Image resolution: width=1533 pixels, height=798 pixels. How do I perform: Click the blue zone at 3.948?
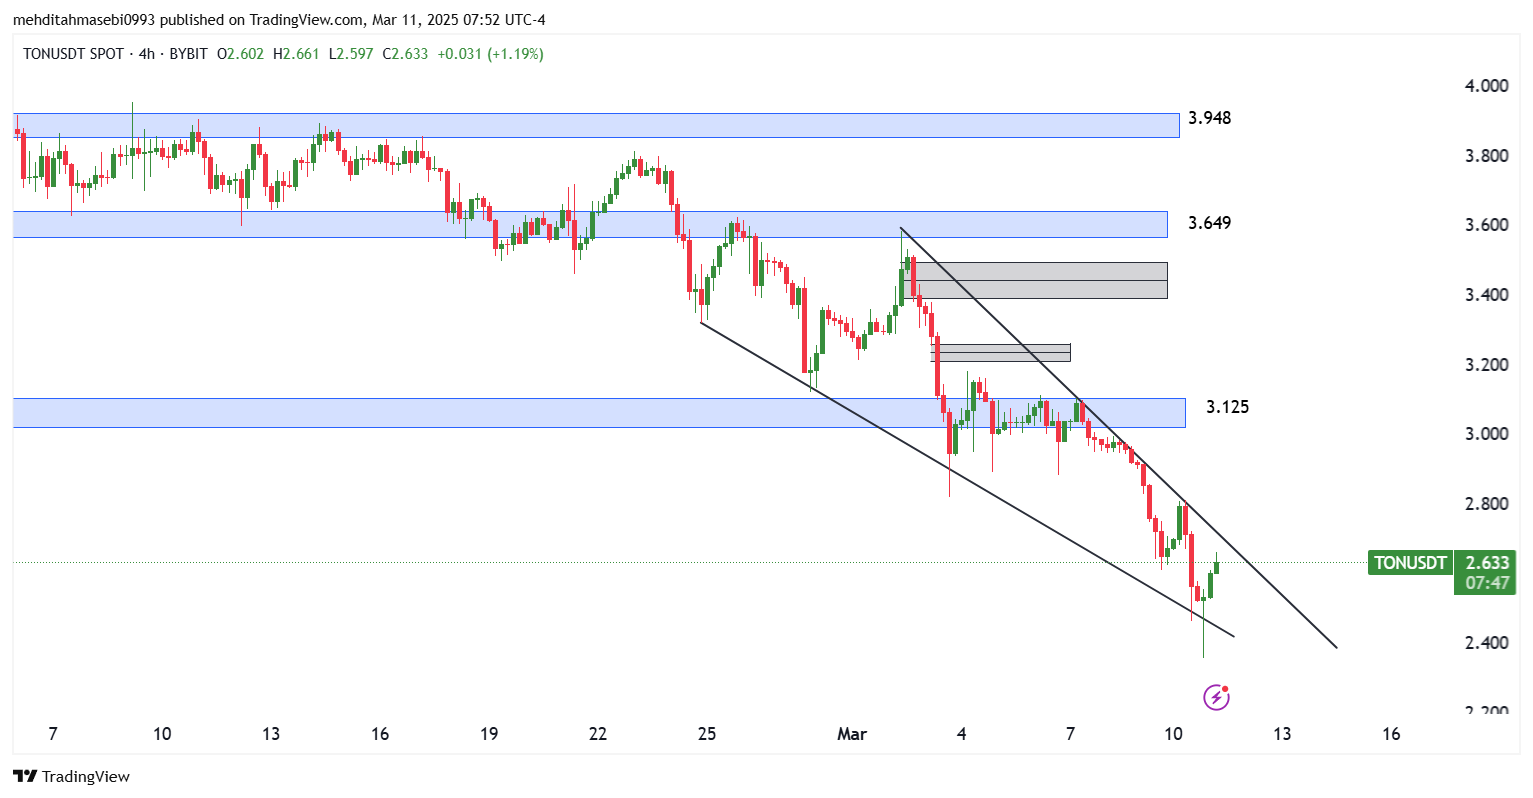(596, 125)
